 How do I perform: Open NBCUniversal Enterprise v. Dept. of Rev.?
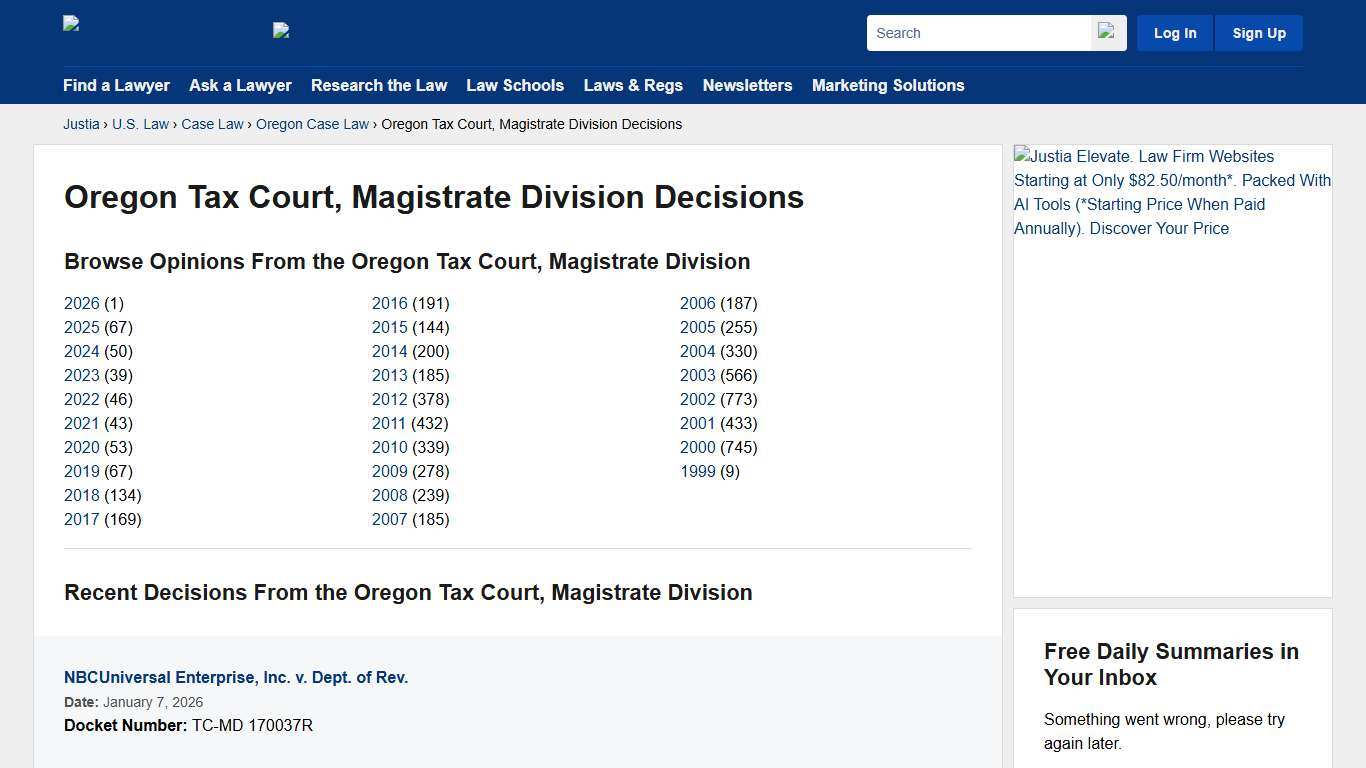[236, 677]
